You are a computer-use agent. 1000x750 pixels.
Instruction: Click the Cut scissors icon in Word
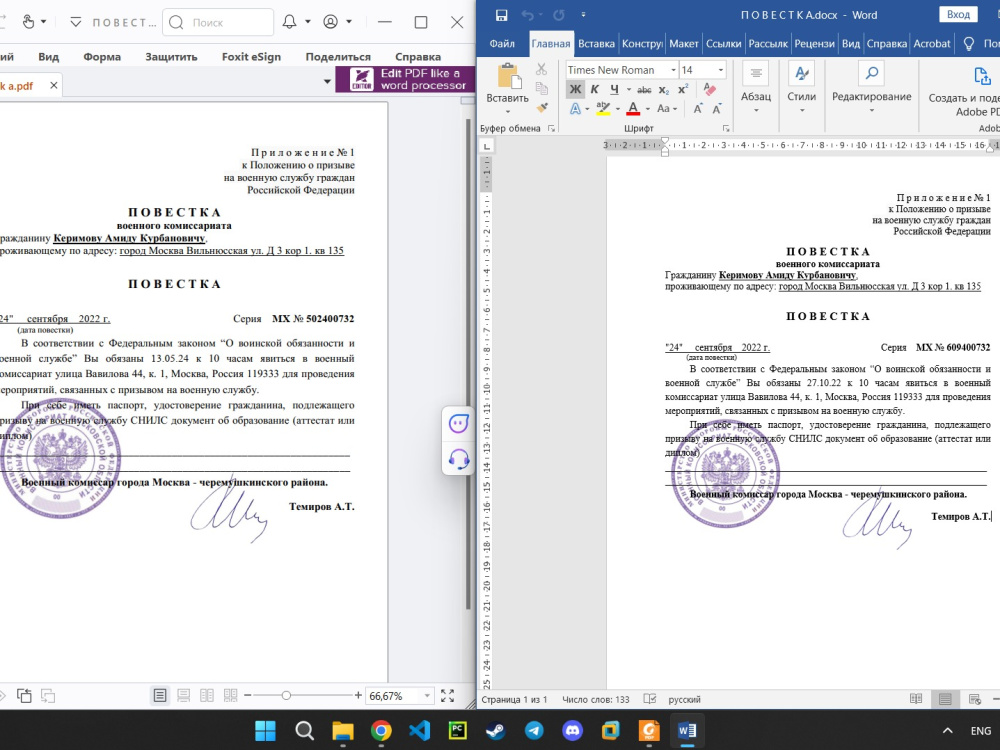(x=541, y=69)
